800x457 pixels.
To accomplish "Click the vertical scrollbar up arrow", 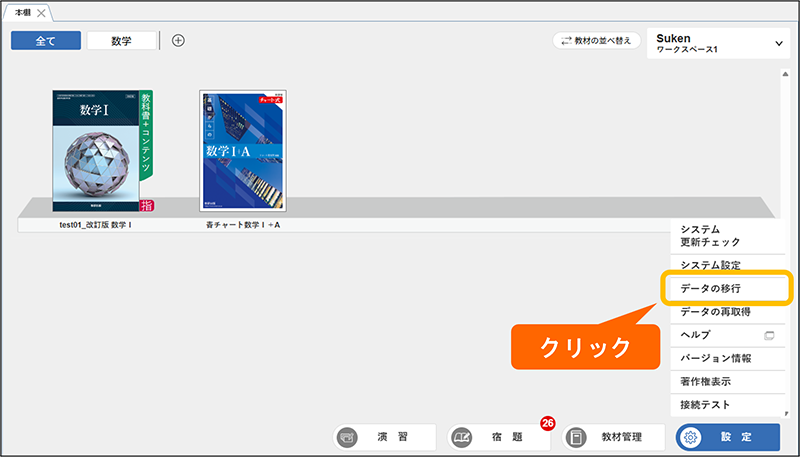I will pyautogui.click(x=785, y=74).
